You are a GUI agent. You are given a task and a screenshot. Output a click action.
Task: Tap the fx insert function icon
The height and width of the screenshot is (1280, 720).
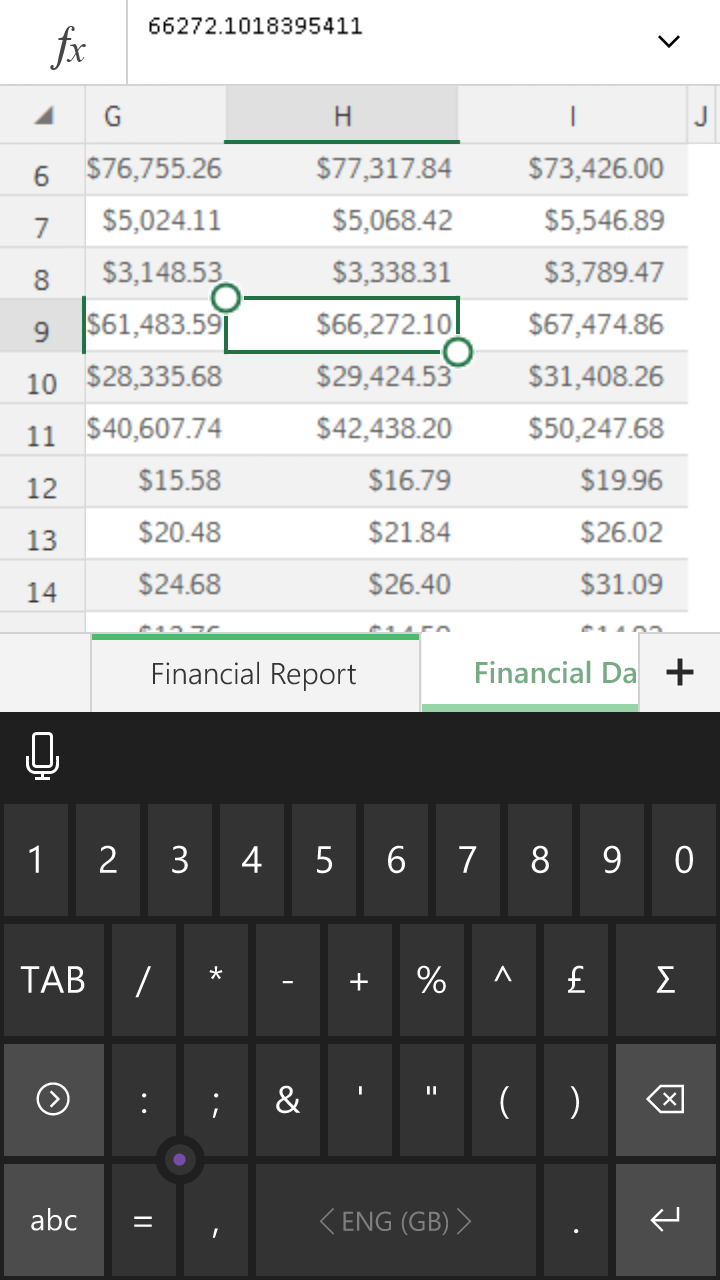pos(66,45)
